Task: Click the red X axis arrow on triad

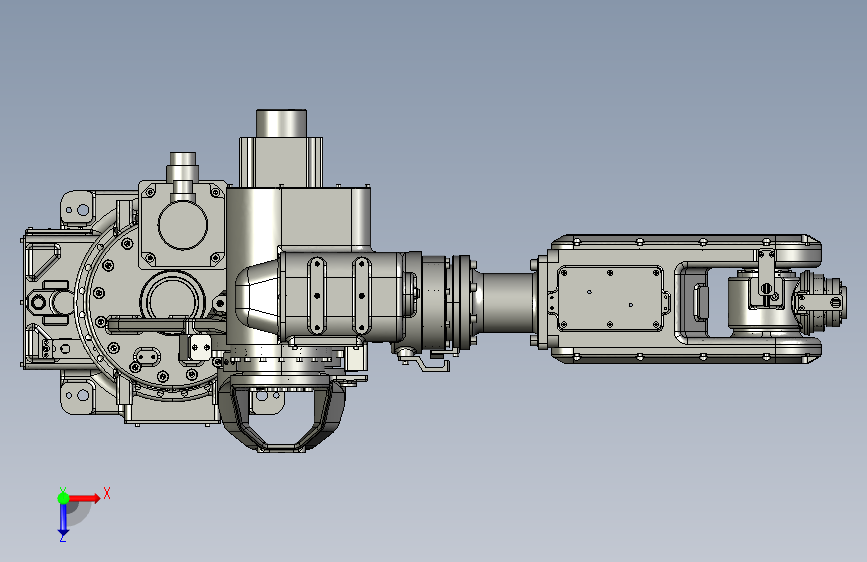Action: point(84,498)
